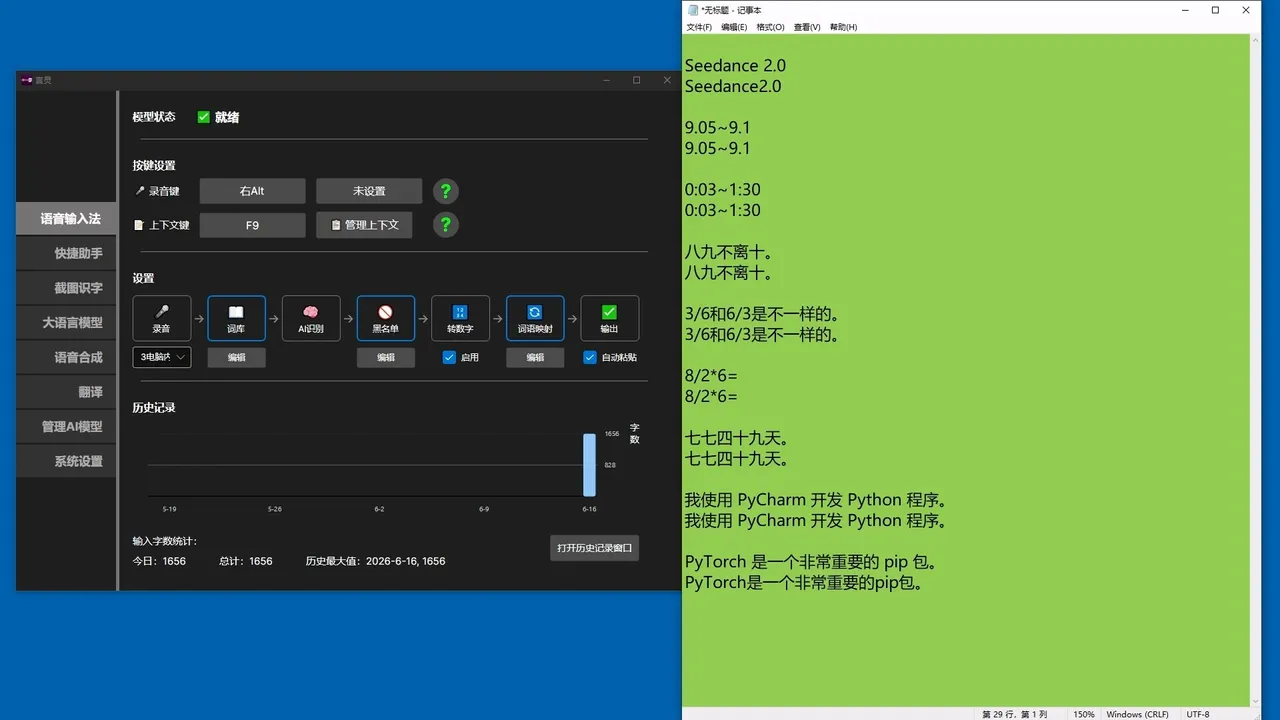Click the first 8/2*6= line in Notepad
Viewport: 1280px width, 720px height.
(x=711, y=376)
